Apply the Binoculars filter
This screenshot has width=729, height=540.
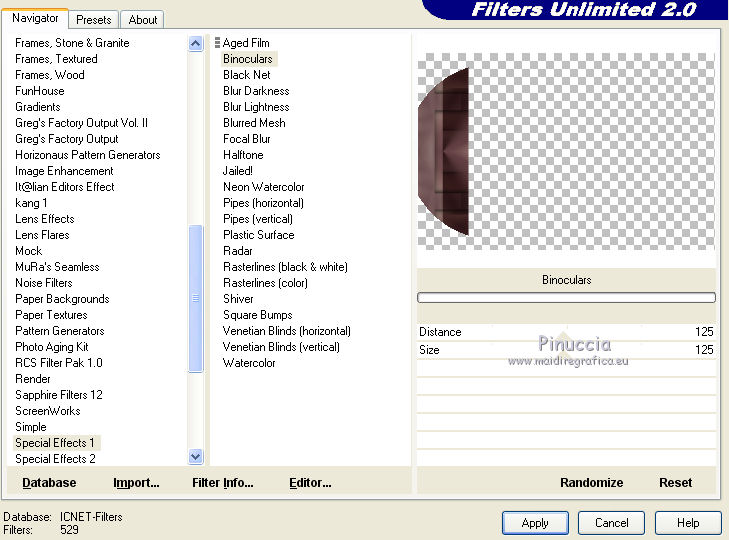point(535,523)
